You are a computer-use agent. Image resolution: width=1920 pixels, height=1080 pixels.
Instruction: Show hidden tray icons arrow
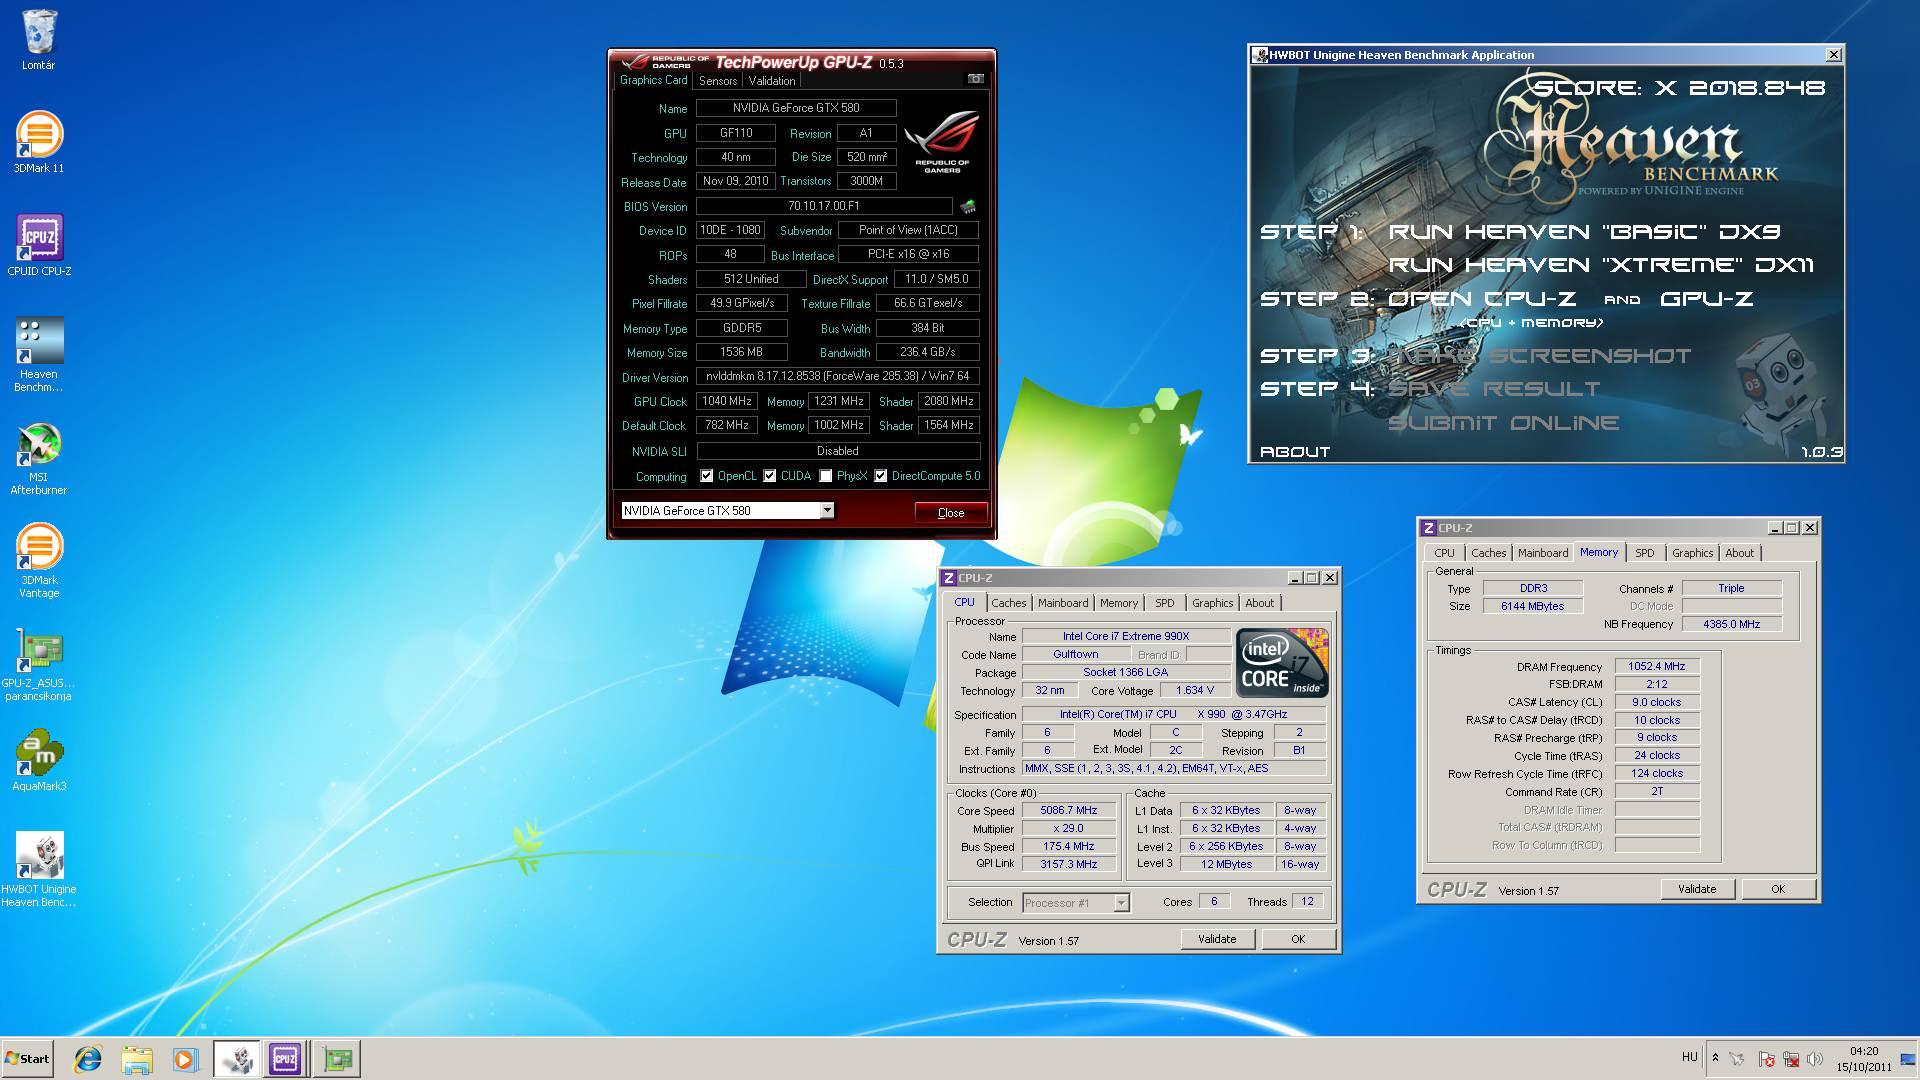pyautogui.click(x=1715, y=1058)
